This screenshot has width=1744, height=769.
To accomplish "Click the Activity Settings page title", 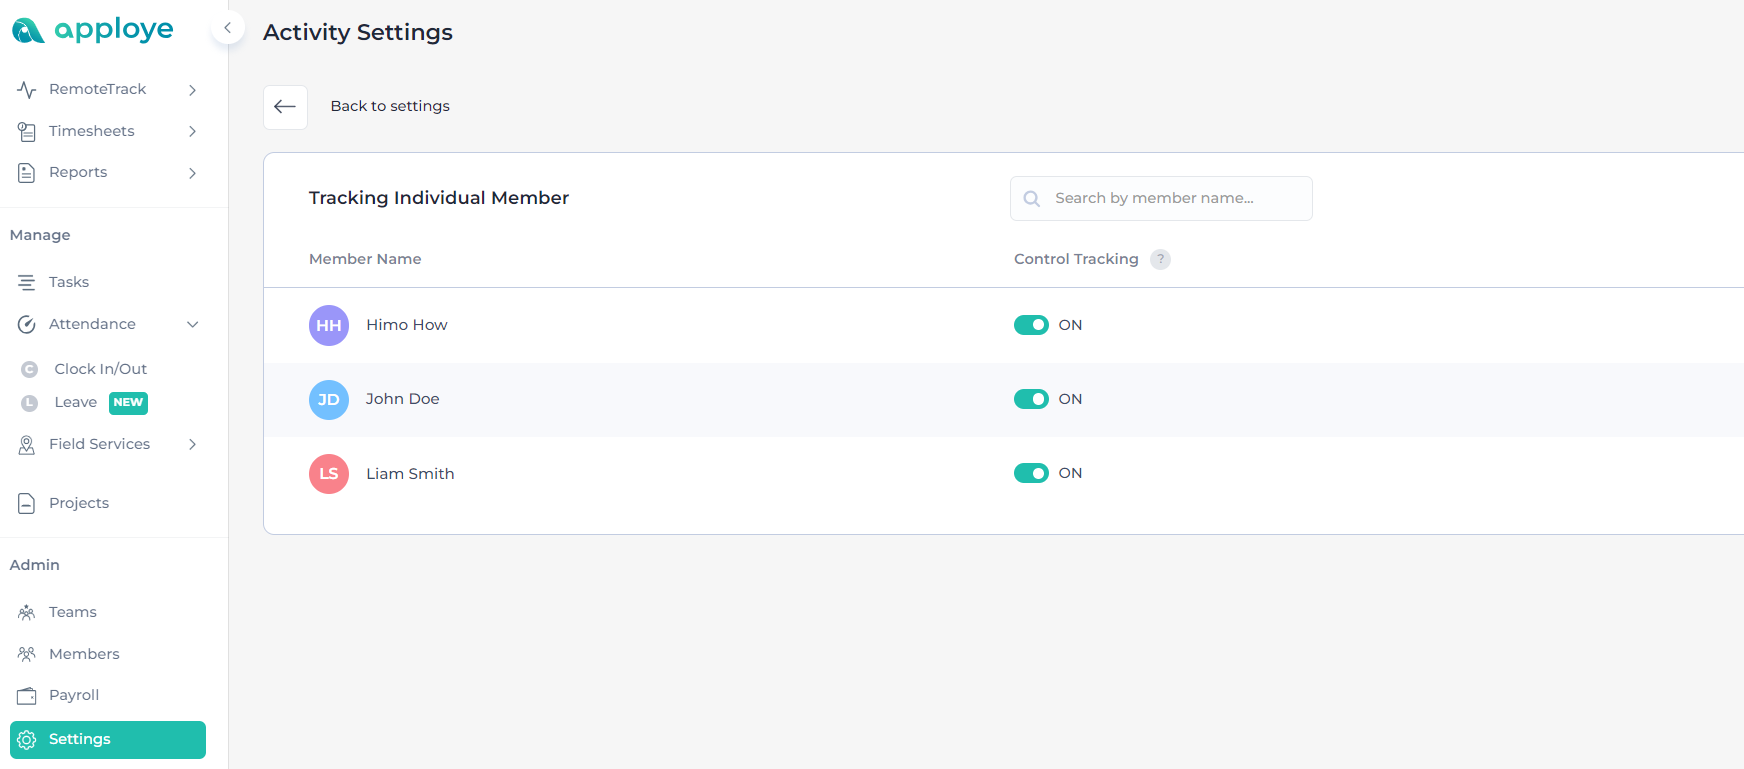I will pyautogui.click(x=358, y=32).
